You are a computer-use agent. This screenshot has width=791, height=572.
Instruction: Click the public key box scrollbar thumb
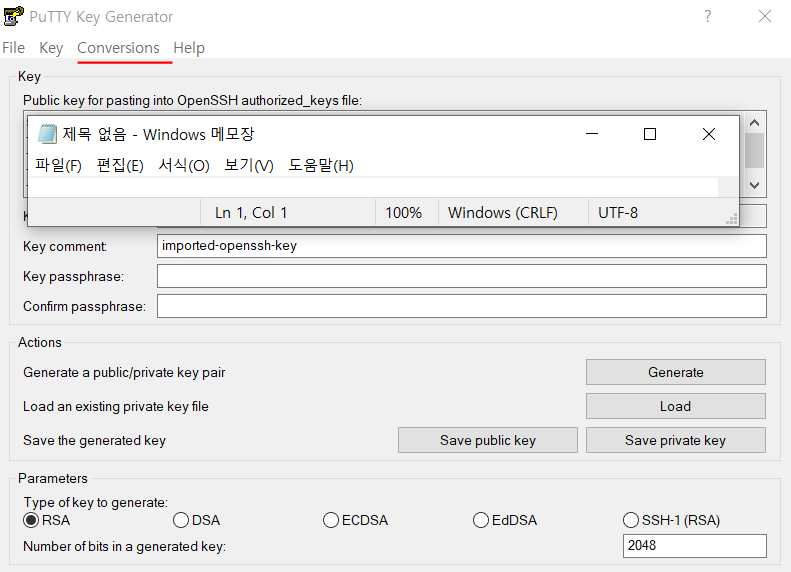[x=755, y=150]
